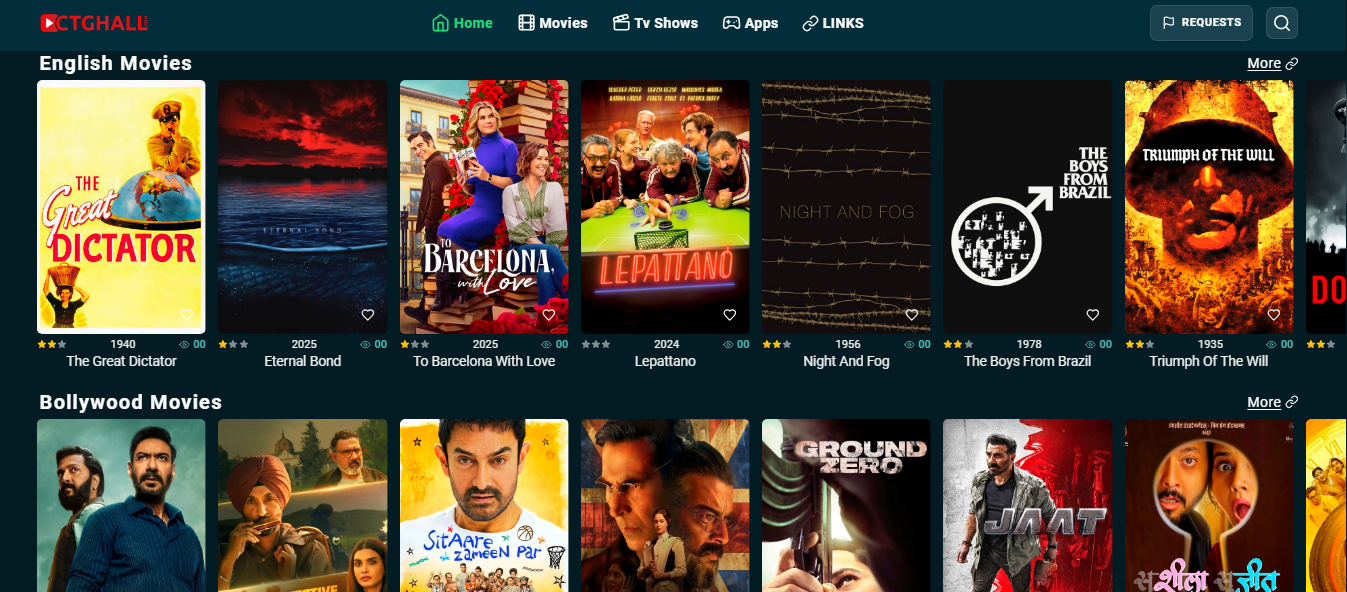This screenshot has height=592, width=1347.
Task: Click the CTGHALL logo
Action: pyautogui.click(x=94, y=22)
